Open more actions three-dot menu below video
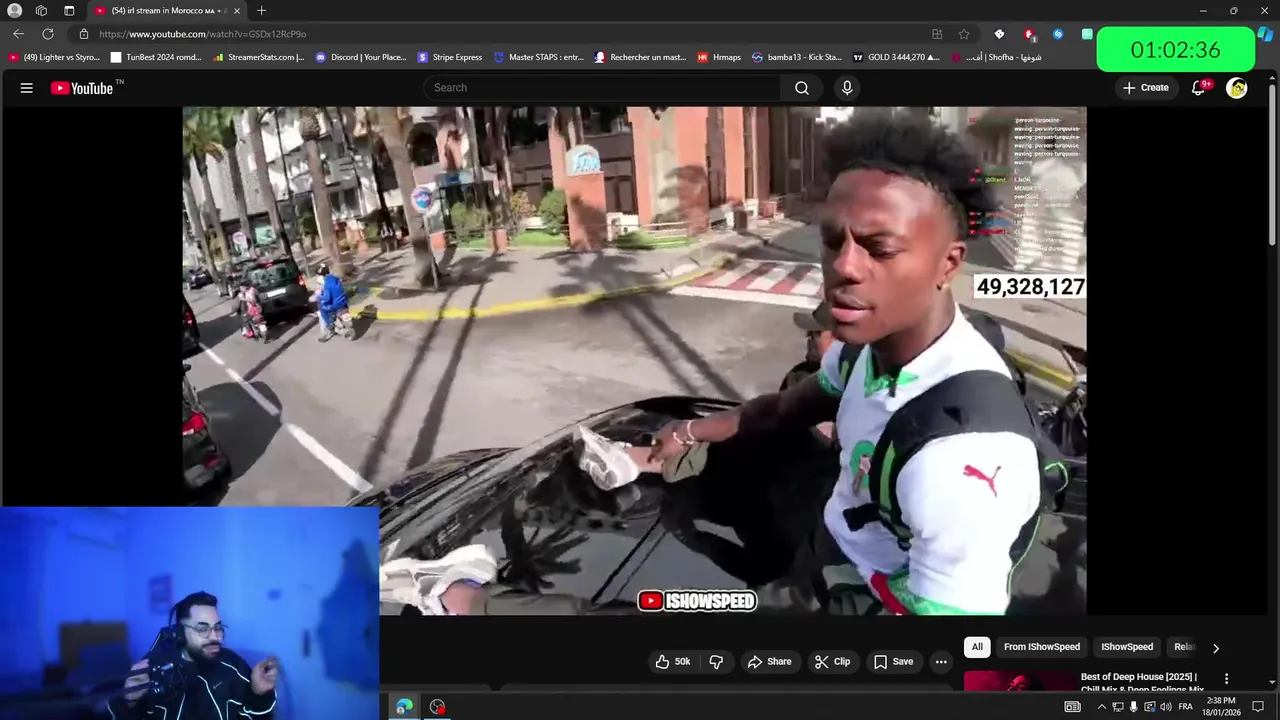This screenshot has height=720, width=1280. pyautogui.click(x=941, y=661)
